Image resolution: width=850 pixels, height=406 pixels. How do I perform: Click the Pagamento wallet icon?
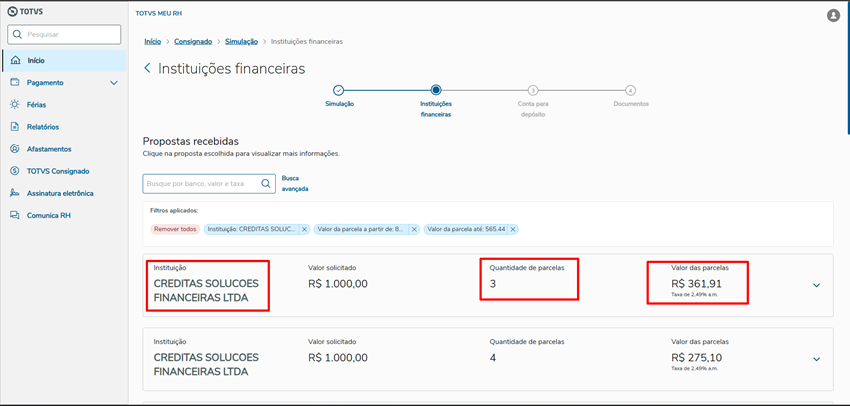pos(15,83)
